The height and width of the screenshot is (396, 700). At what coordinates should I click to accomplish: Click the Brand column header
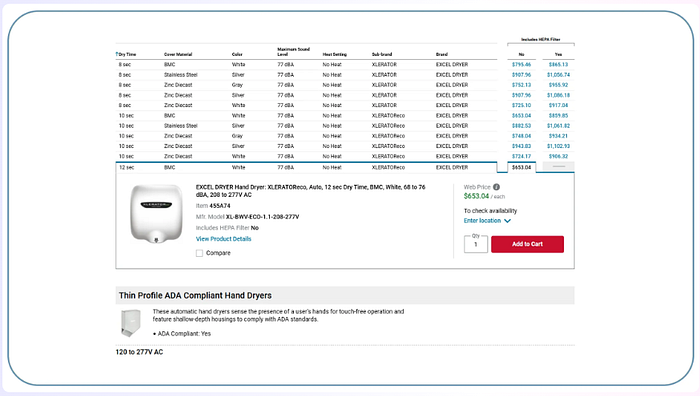[x=442, y=54]
